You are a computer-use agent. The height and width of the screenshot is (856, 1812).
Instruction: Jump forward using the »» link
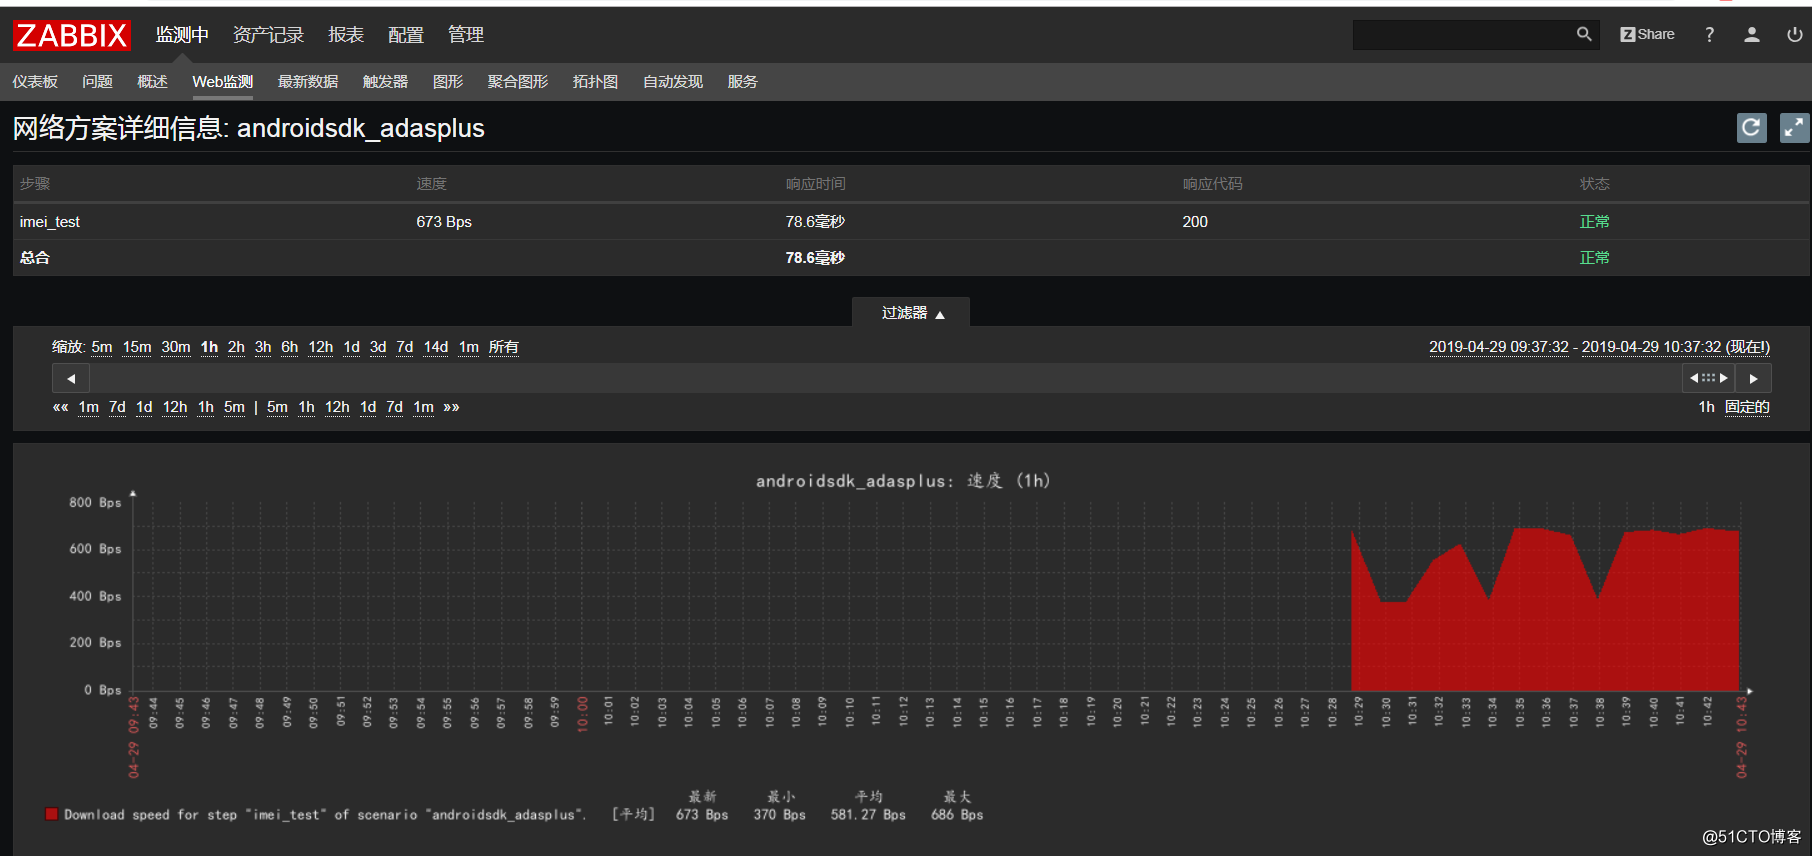coord(451,407)
